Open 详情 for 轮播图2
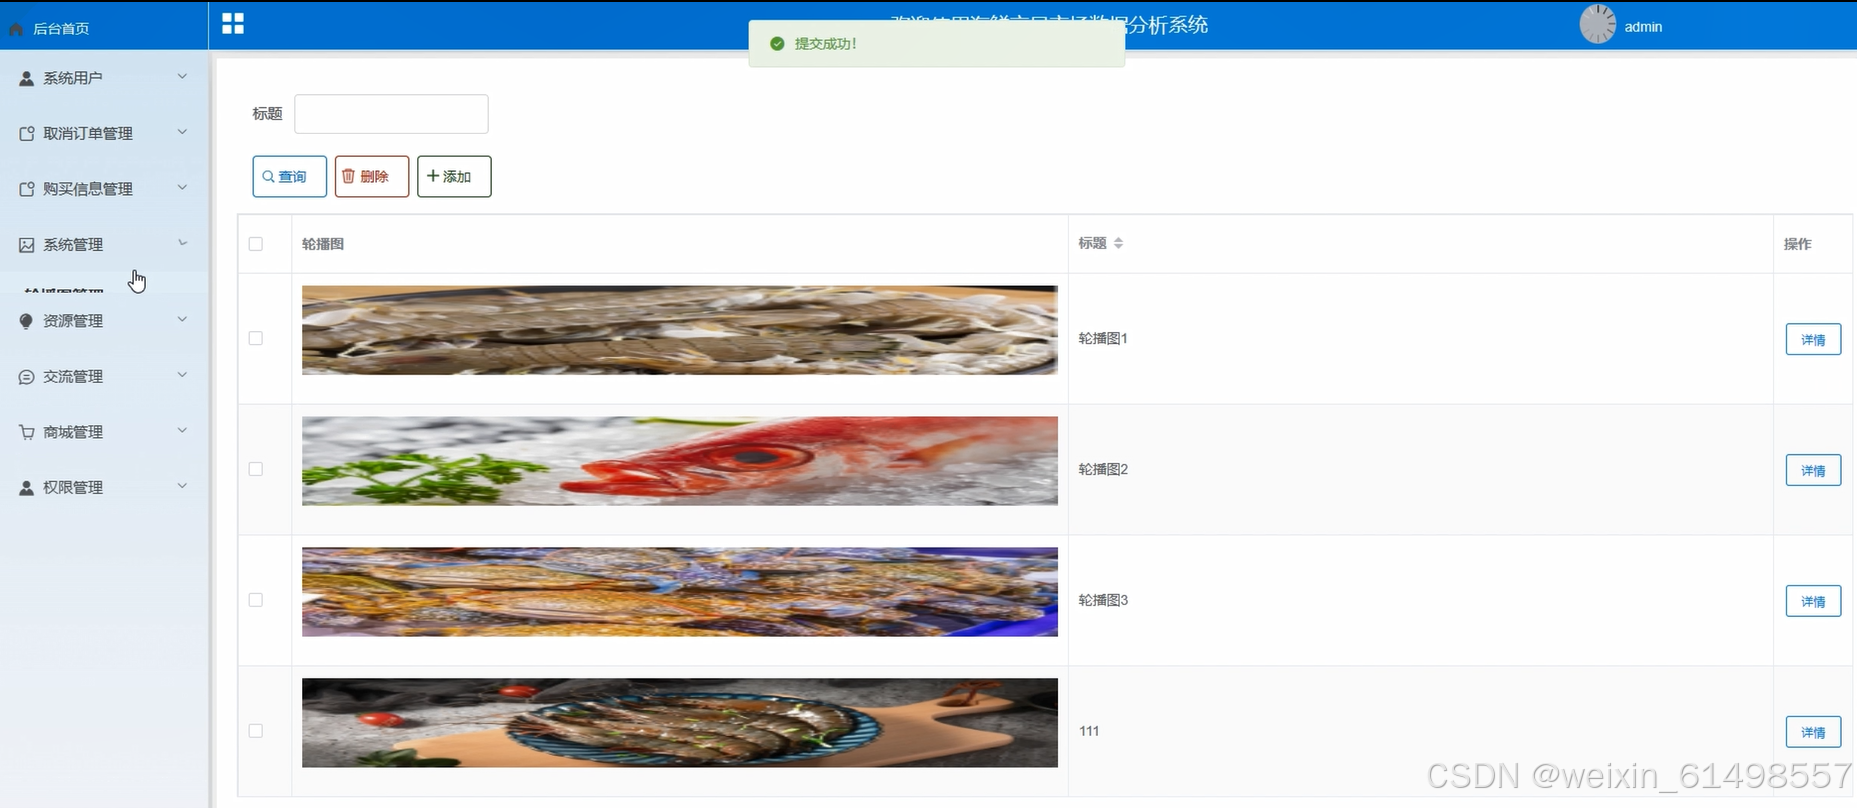Screen dimensions: 1857x808 click(x=1813, y=470)
